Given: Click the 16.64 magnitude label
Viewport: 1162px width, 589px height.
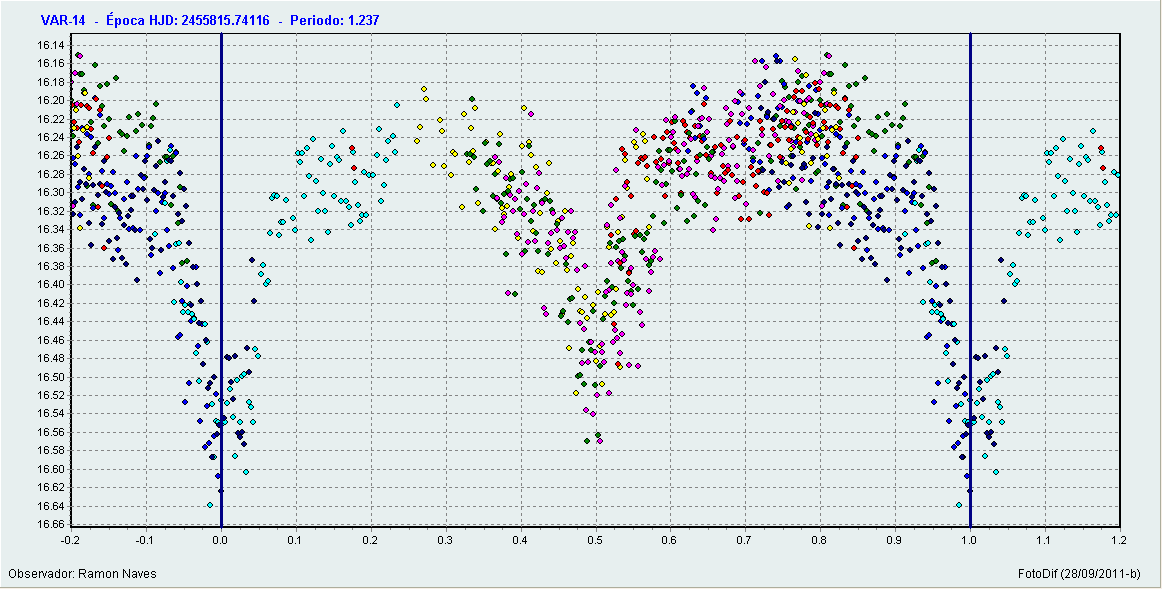Looking at the screenshot, I should (50, 506).
